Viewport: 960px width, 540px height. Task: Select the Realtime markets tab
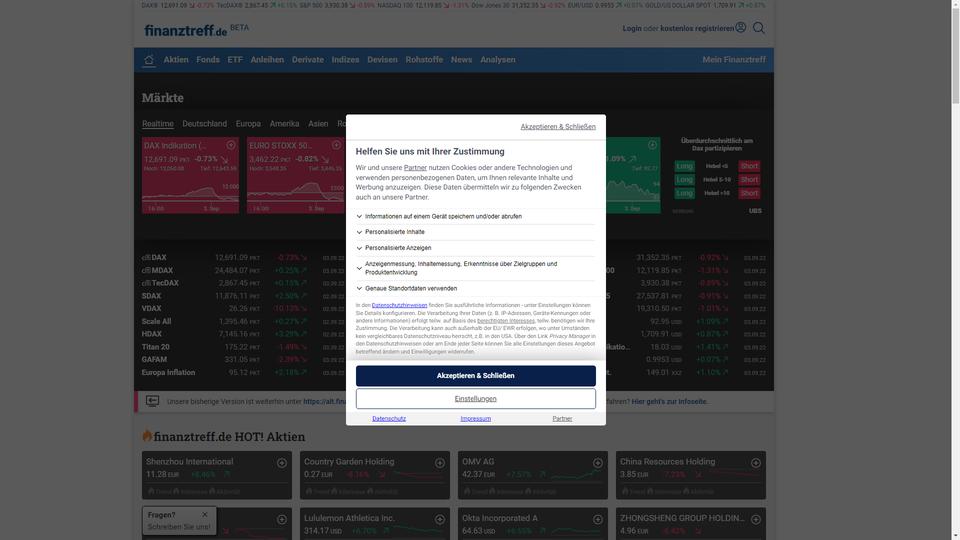(158, 124)
